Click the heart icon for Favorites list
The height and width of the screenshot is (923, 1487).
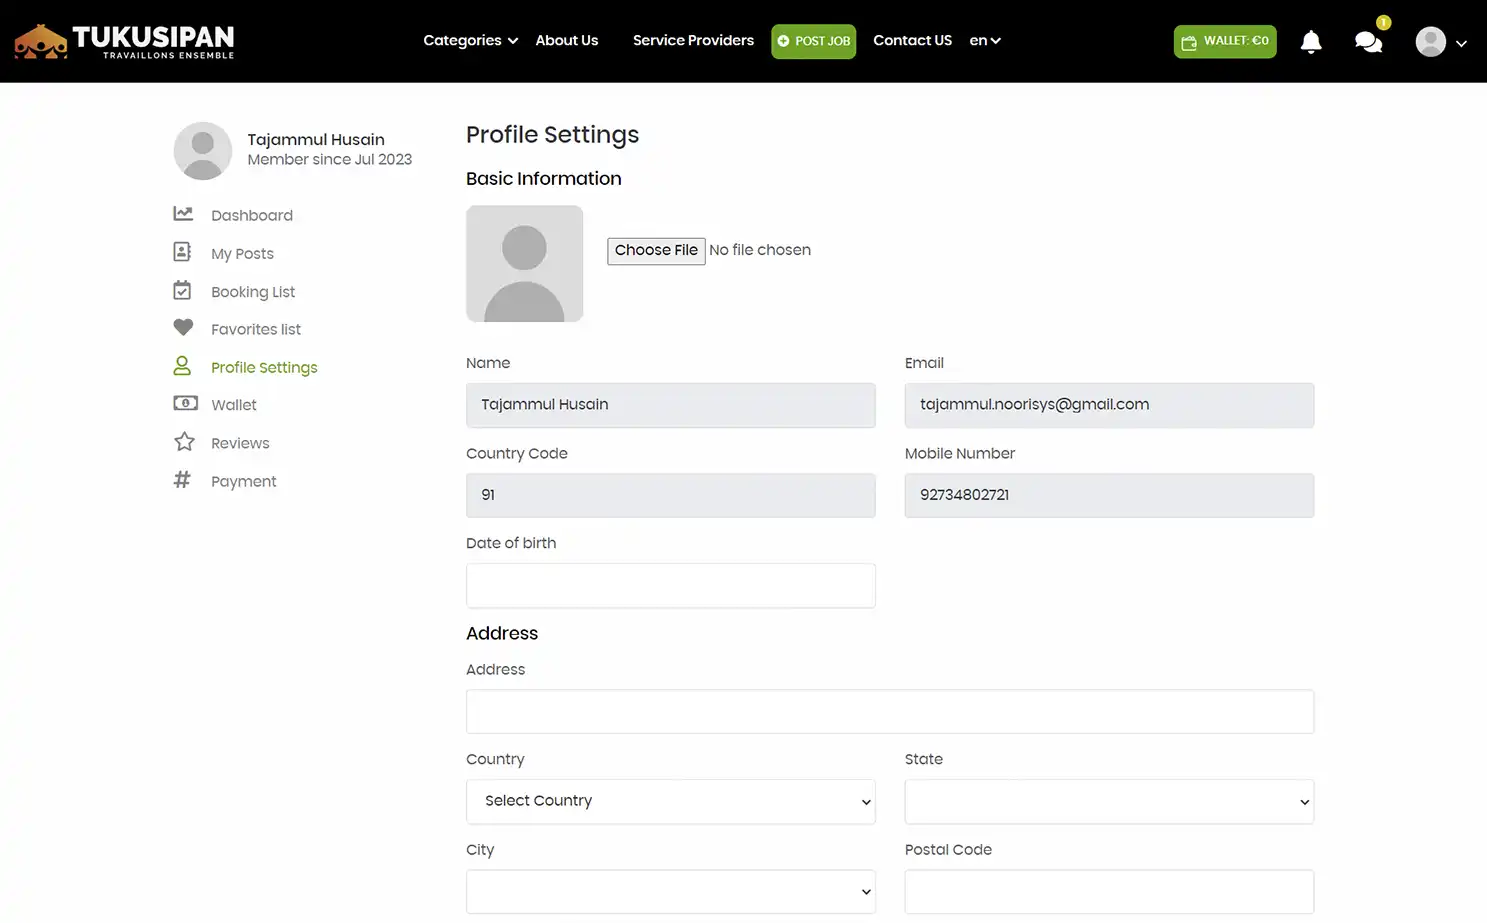click(x=183, y=327)
